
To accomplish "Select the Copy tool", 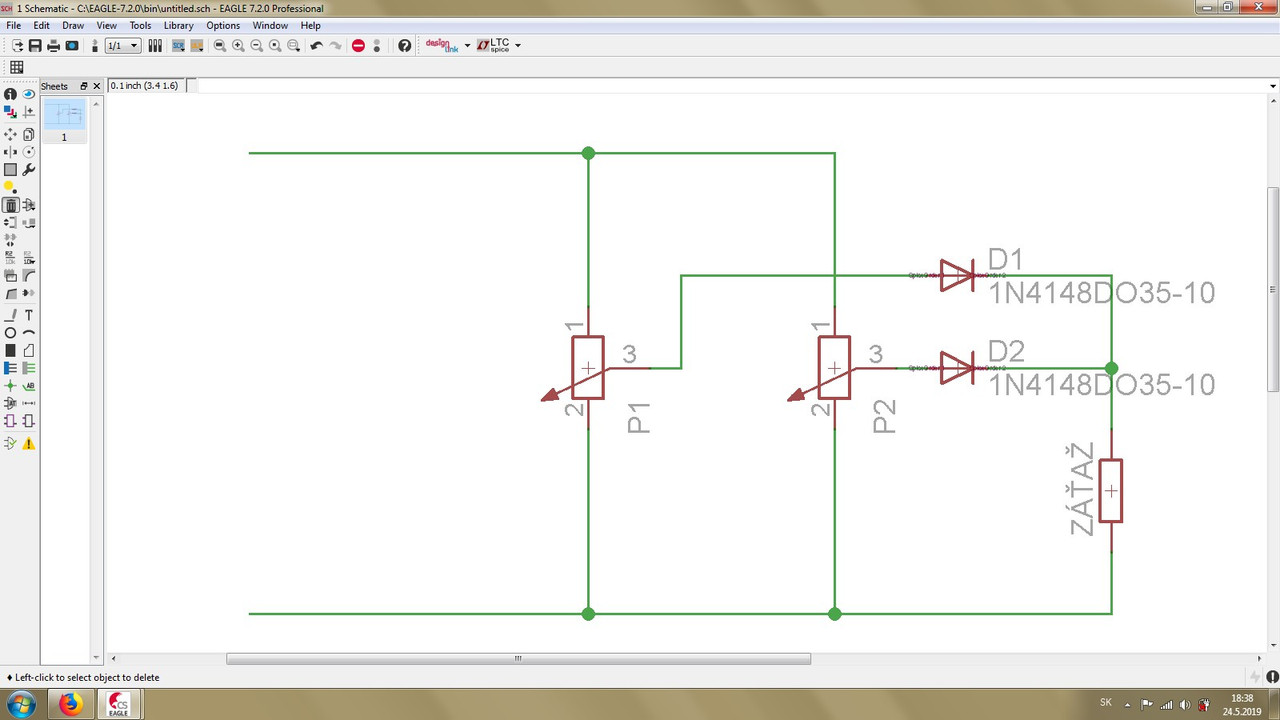I will 29,134.
